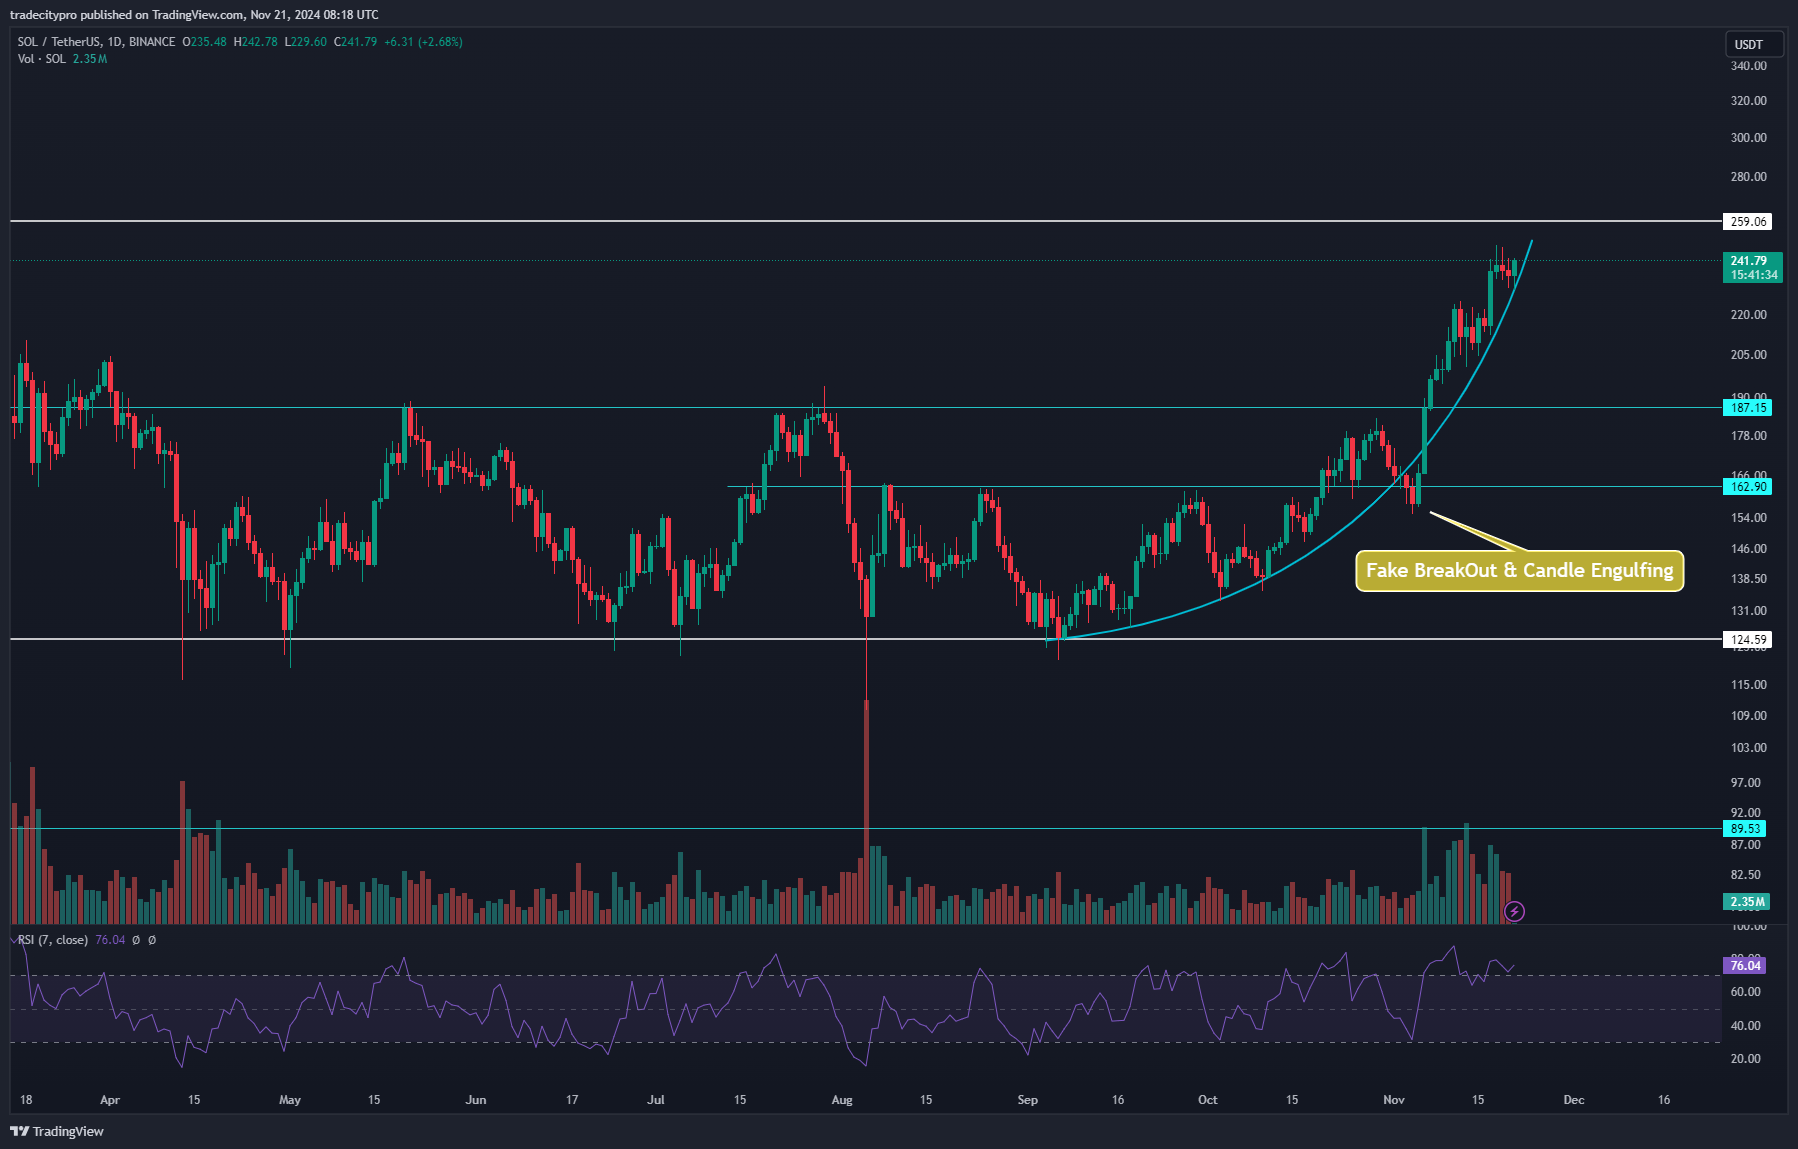Screen dimensions: 1798x1149
Task: Click the 220.00 price axis label
Action: coord(1749,315)
